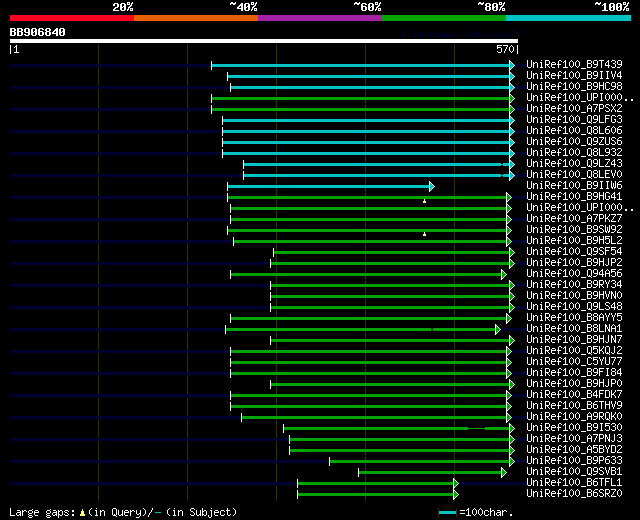
Task: Select the UniRef100_B9H5L2 label
Action: 574,241
